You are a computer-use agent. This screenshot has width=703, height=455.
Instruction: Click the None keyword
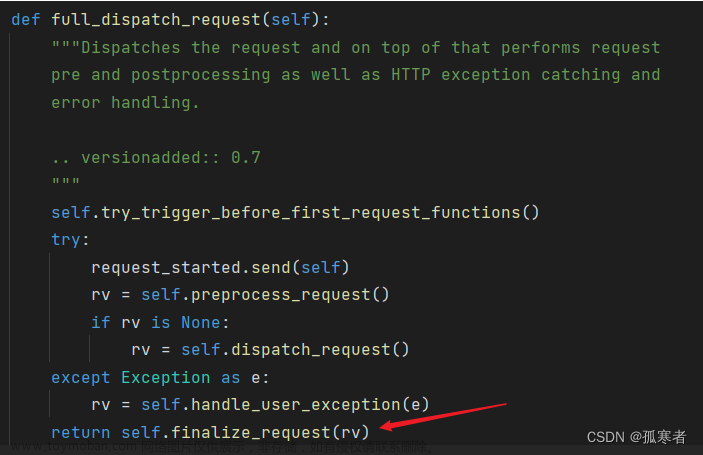tap(200, 322)
